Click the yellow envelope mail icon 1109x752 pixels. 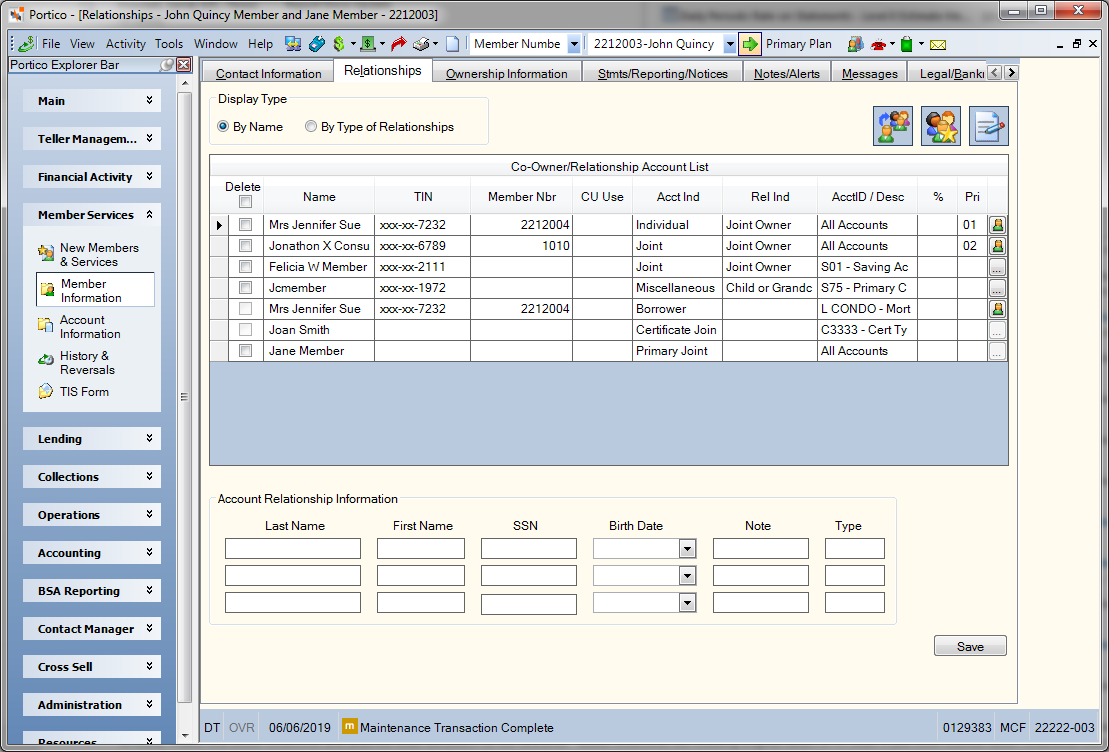click(x=938, y=45)
